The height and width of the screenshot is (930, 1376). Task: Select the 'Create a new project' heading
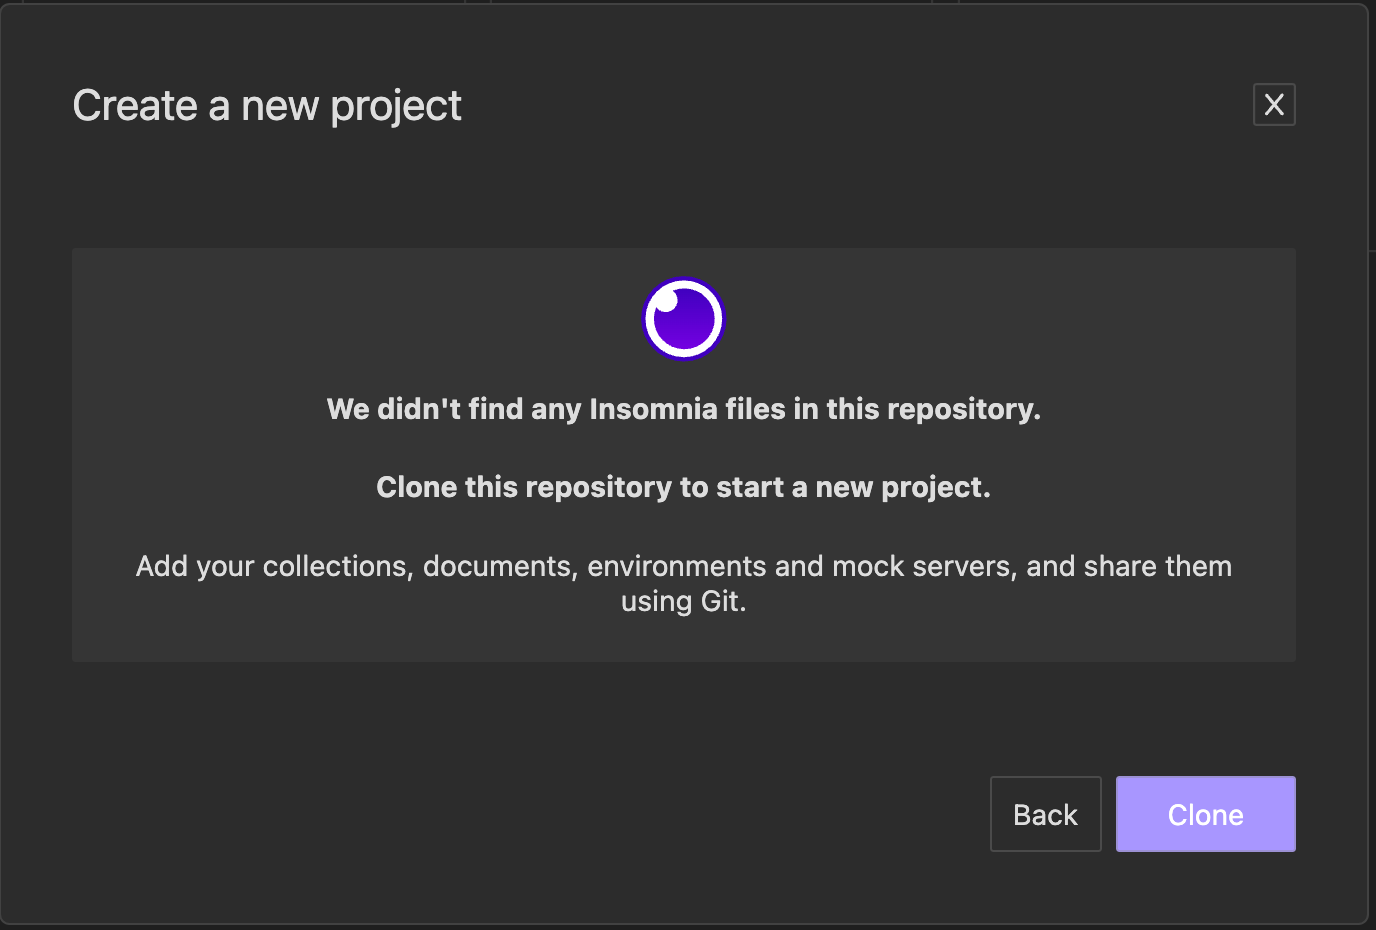point(267,106)
